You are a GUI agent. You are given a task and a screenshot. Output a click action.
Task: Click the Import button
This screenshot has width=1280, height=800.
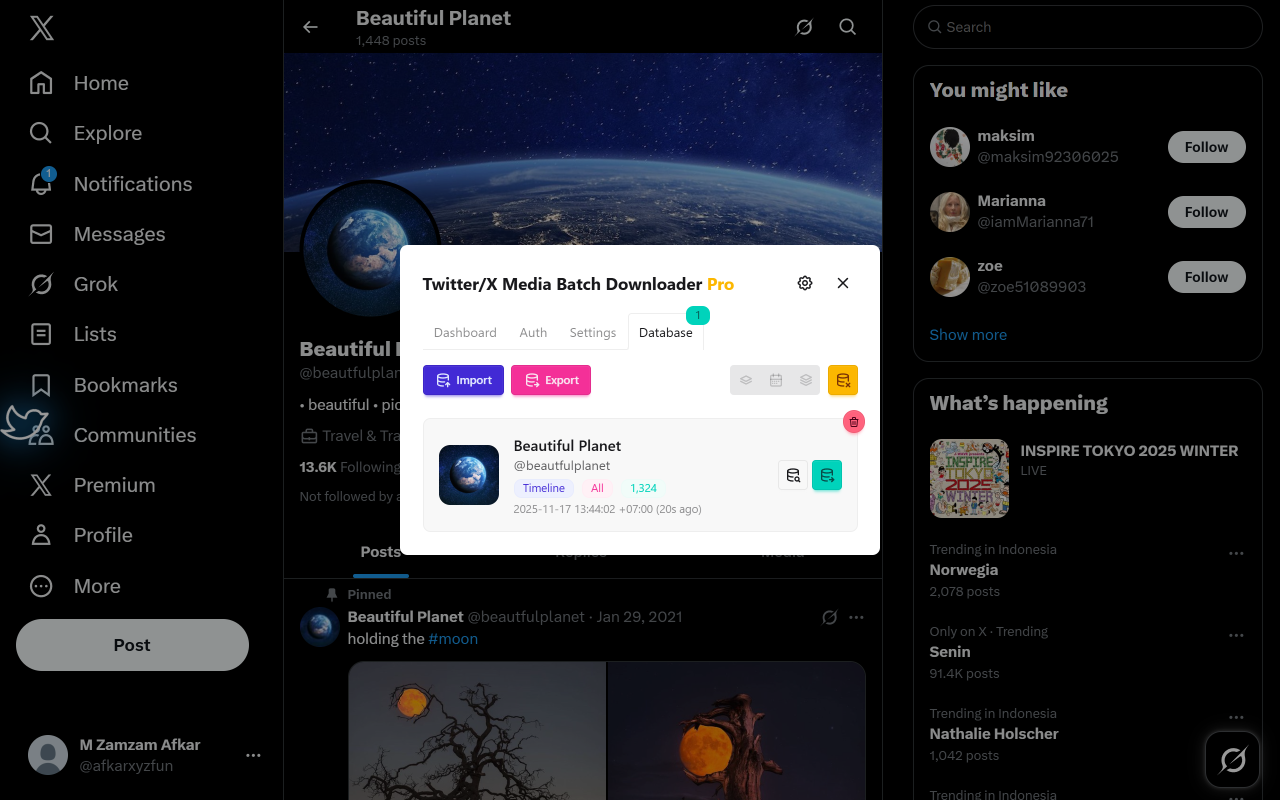(x=463, y=380)
